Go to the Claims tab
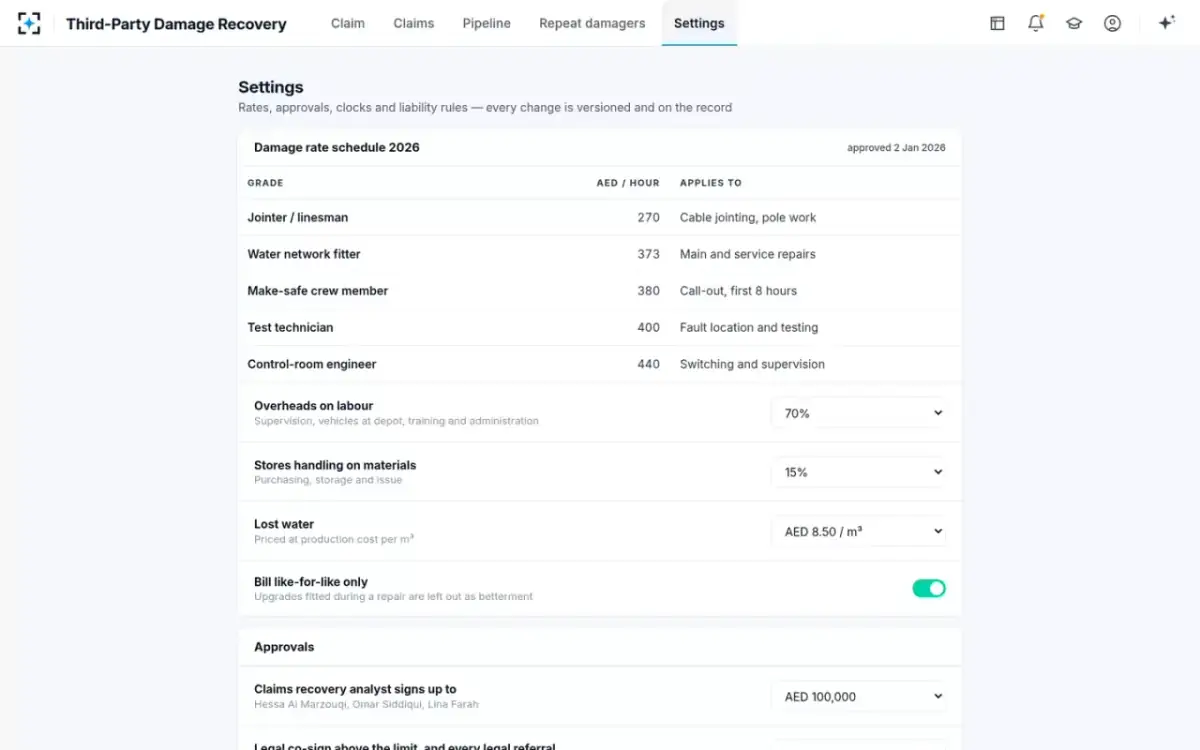Image resolution: width=1200 pixels, height=750 pixels. coord(414,23)
